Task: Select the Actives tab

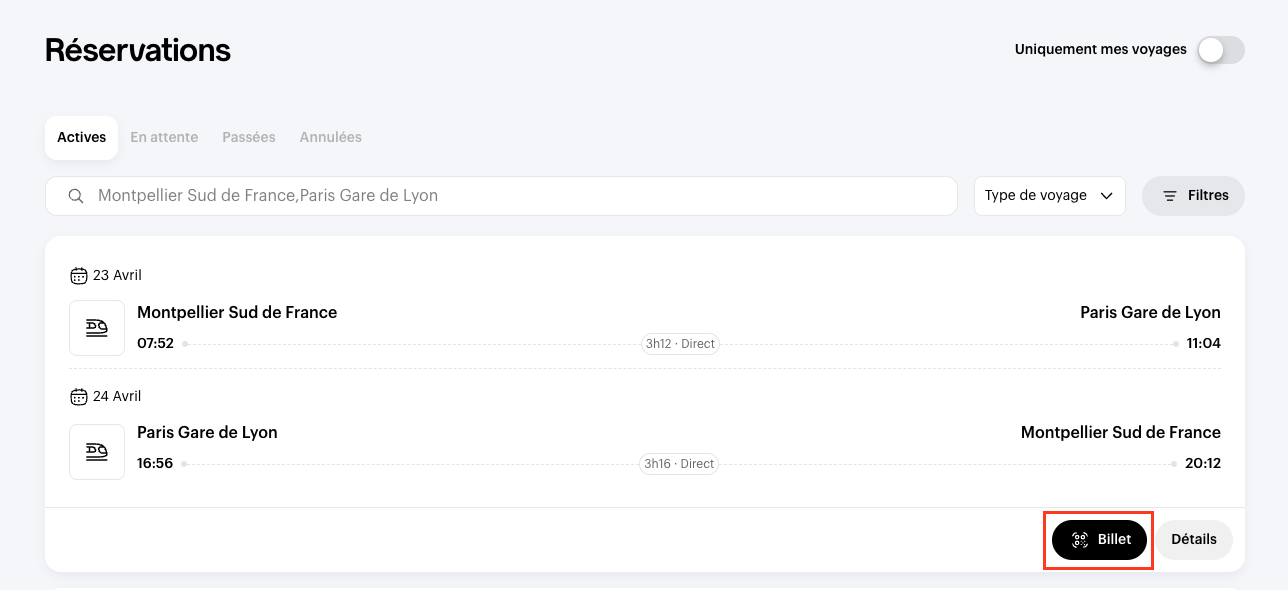Action: click(x=82, y=137)
